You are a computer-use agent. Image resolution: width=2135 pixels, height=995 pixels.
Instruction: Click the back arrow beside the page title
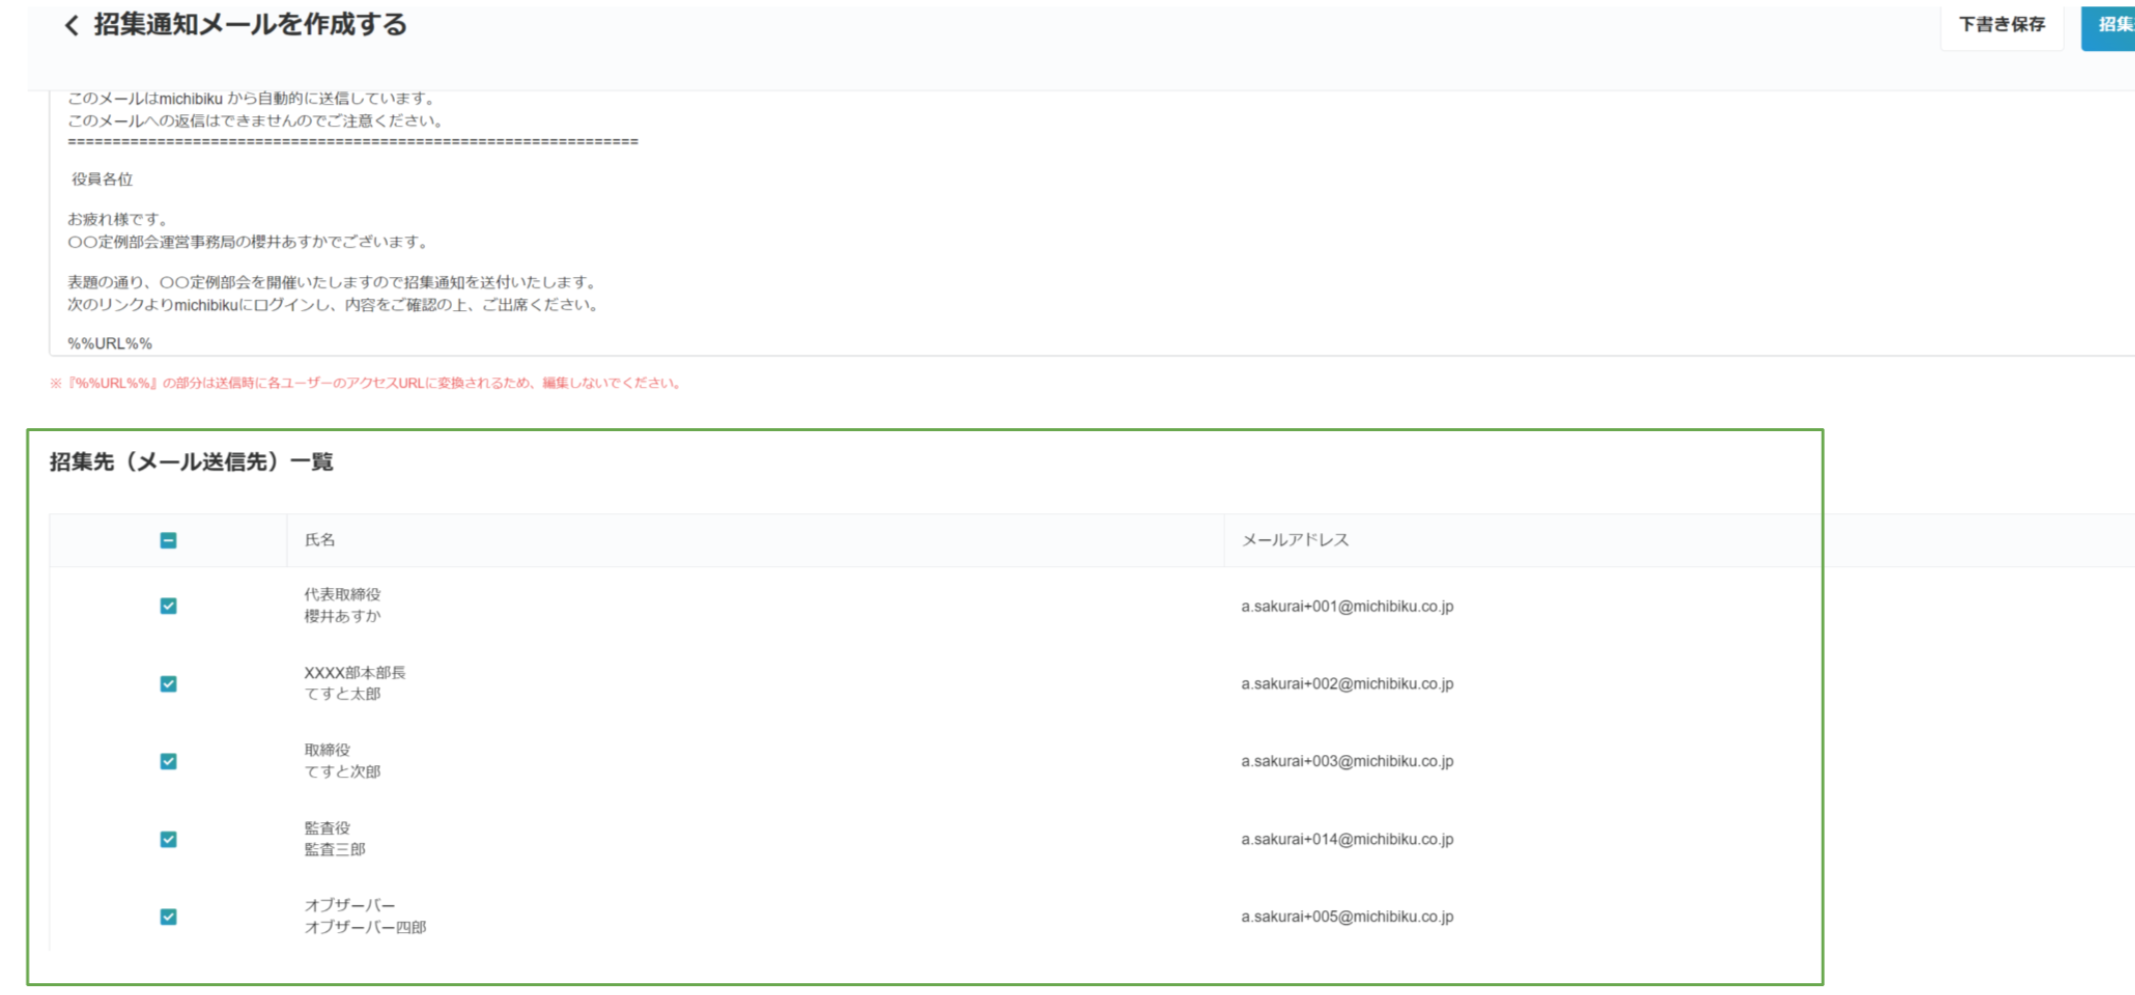(x=71, y=26)
